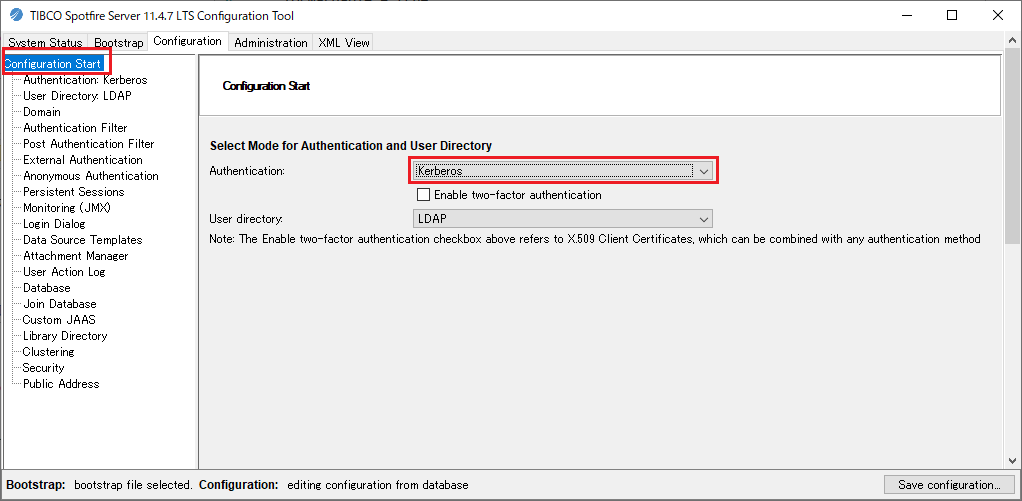Minimize the Configuration Tool window
1022x501 pixels.
(x=907, y=16)
